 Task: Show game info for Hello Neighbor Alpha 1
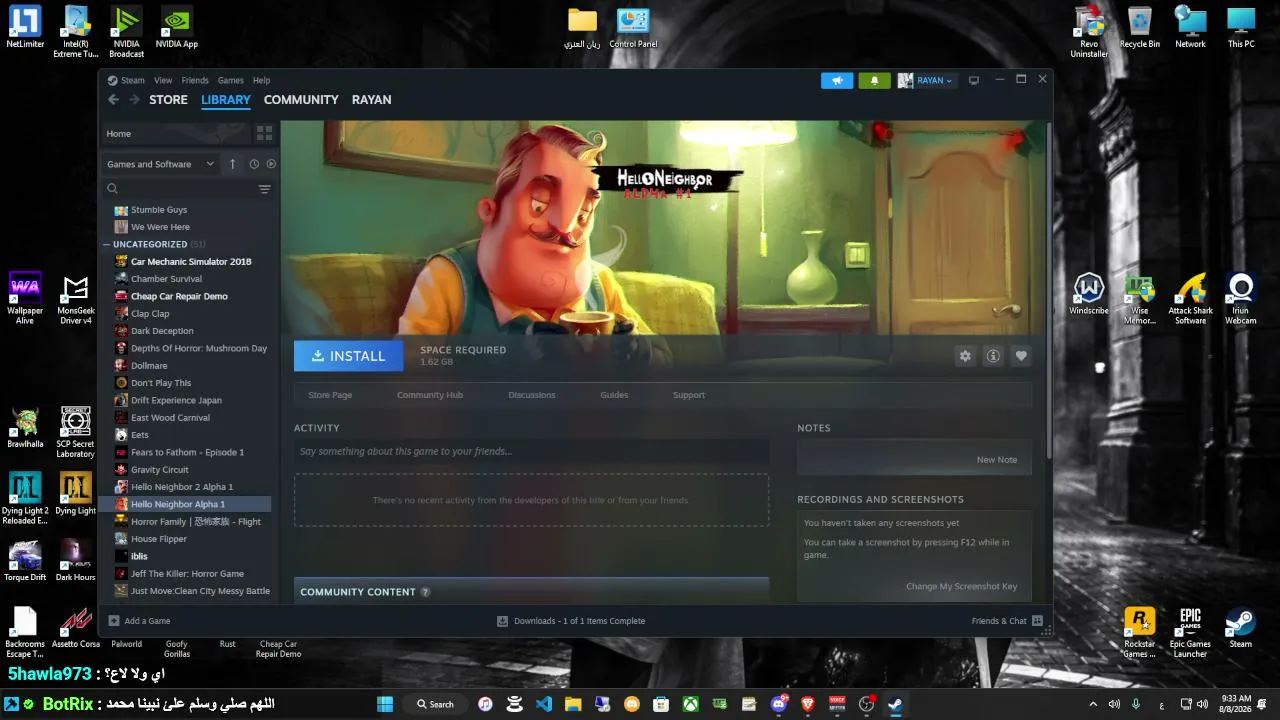pos(993,356)
